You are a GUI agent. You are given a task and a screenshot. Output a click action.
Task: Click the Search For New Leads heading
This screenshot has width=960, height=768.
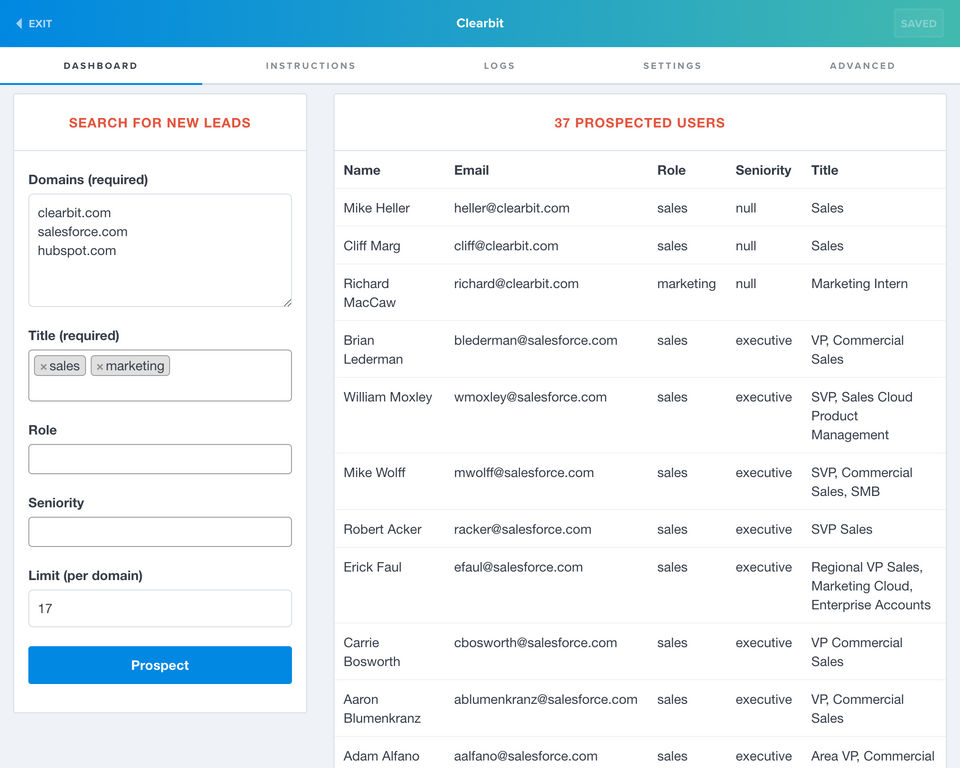(160, 122)
